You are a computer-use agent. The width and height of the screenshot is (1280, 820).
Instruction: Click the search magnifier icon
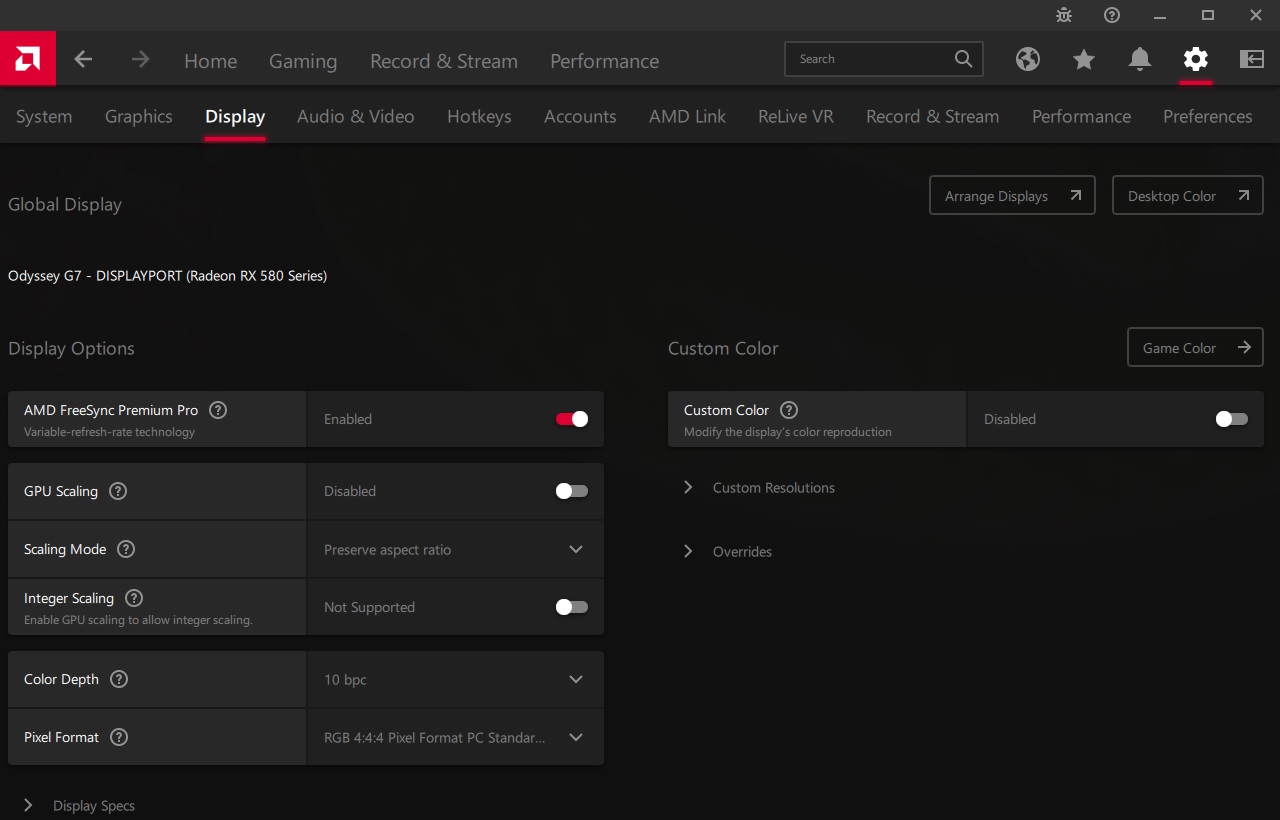[963, 59]
